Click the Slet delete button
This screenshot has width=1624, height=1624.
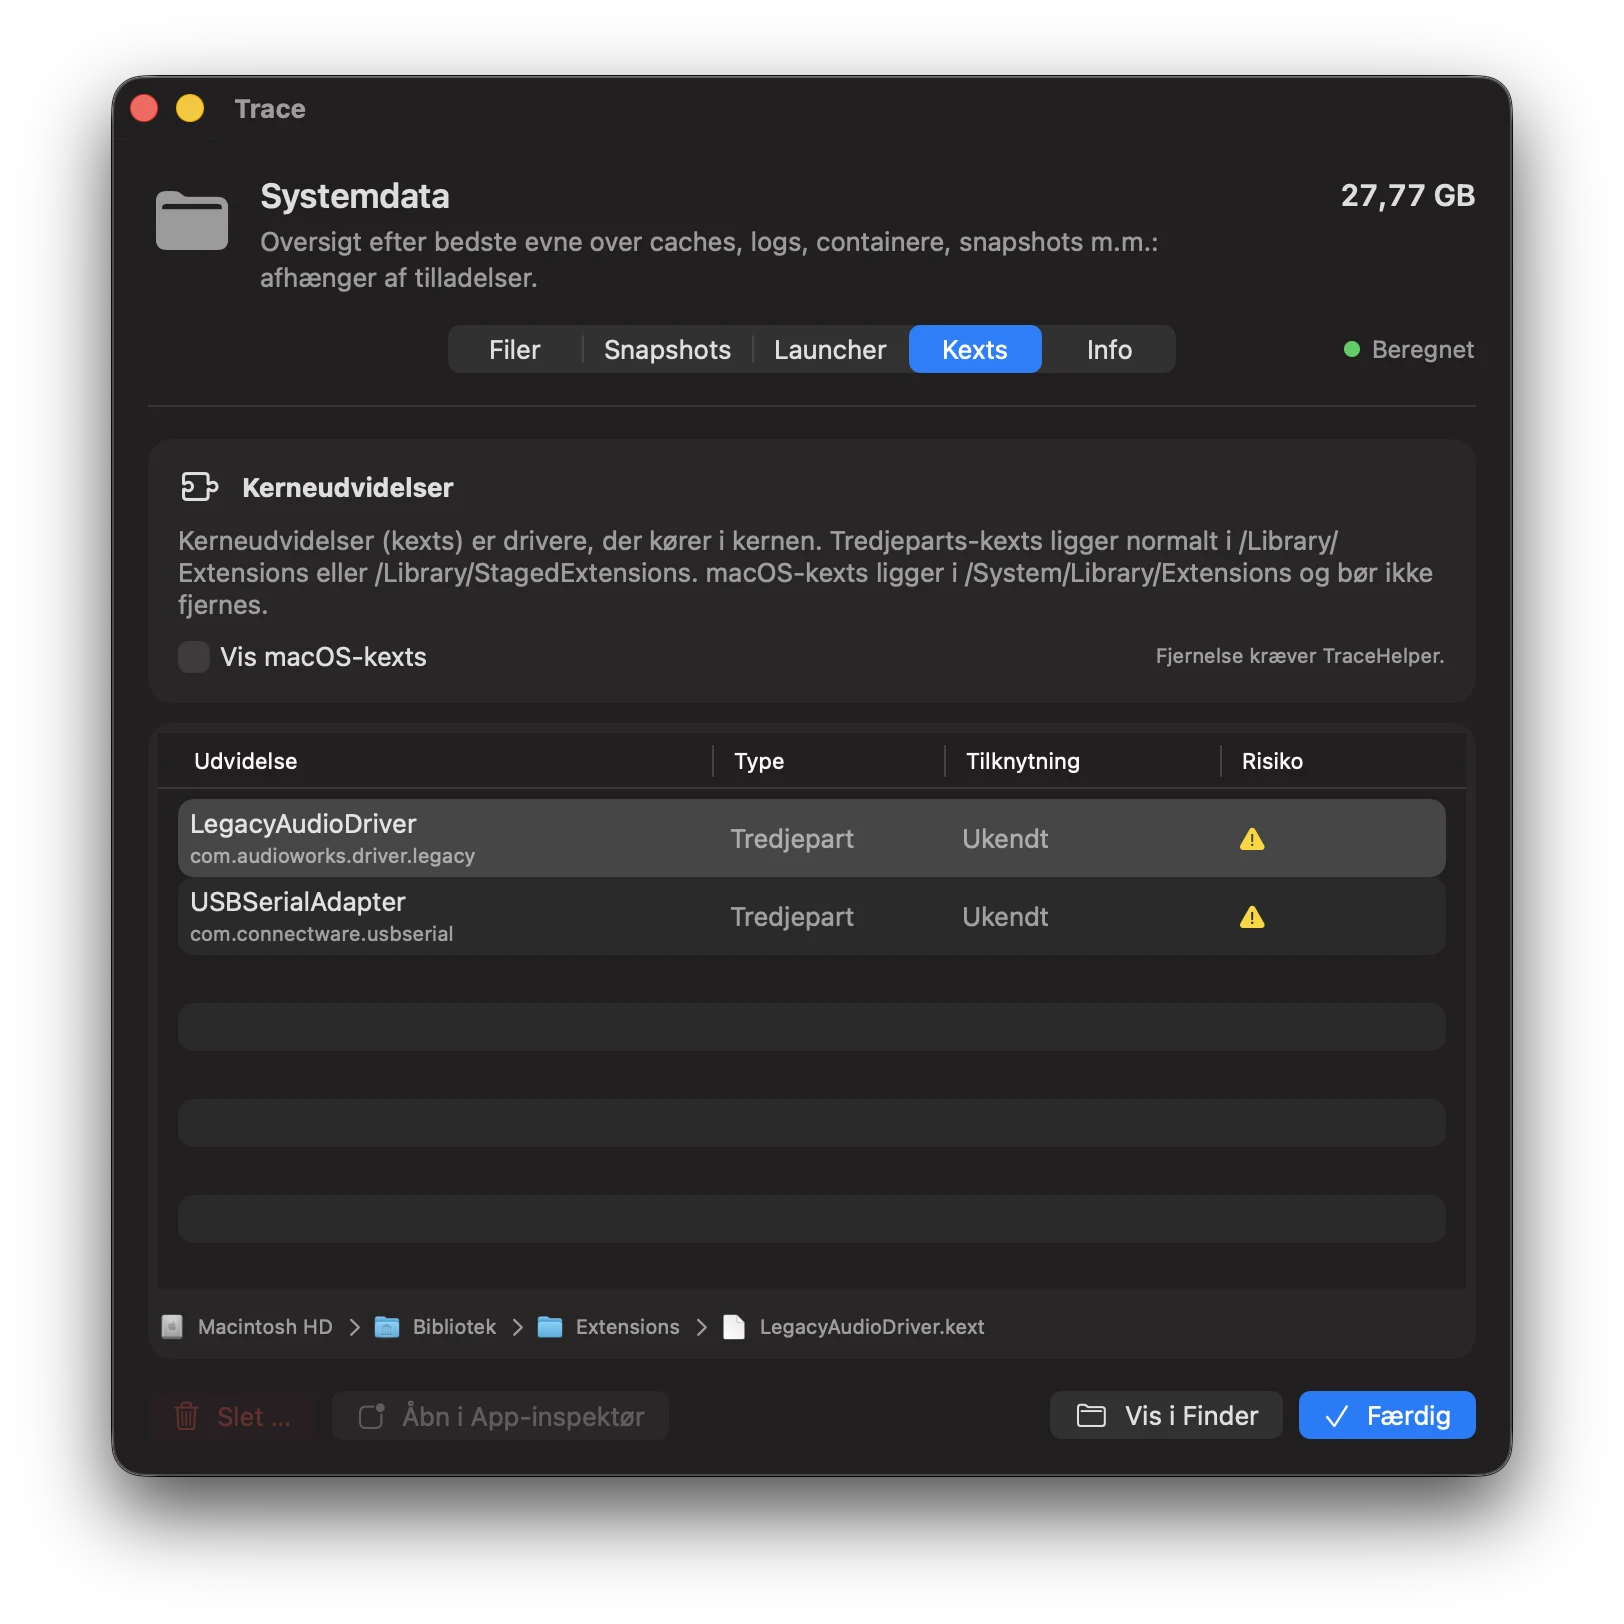pos(232,1416)
